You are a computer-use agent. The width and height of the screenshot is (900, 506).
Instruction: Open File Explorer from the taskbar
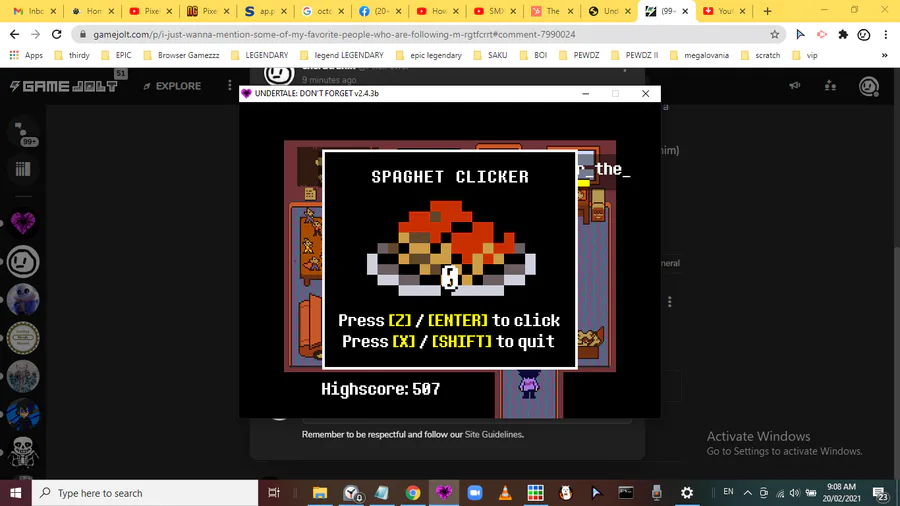pos(320,493)
